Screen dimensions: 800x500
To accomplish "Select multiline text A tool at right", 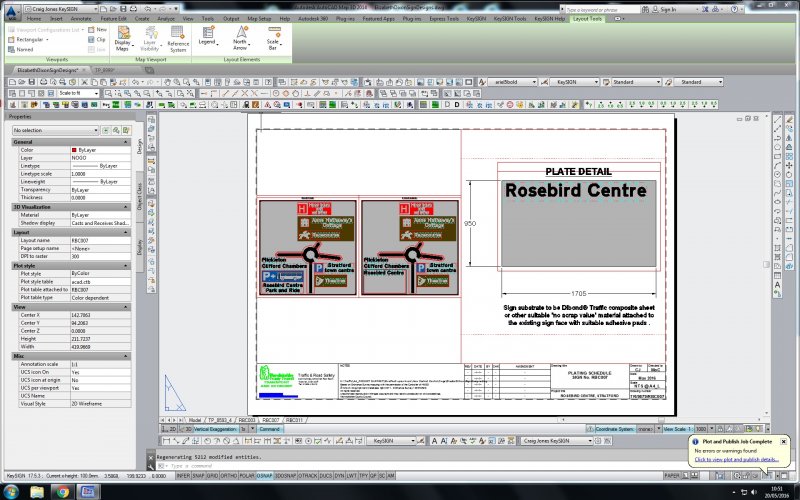I will pyautogui.click(x=777, y=285).
